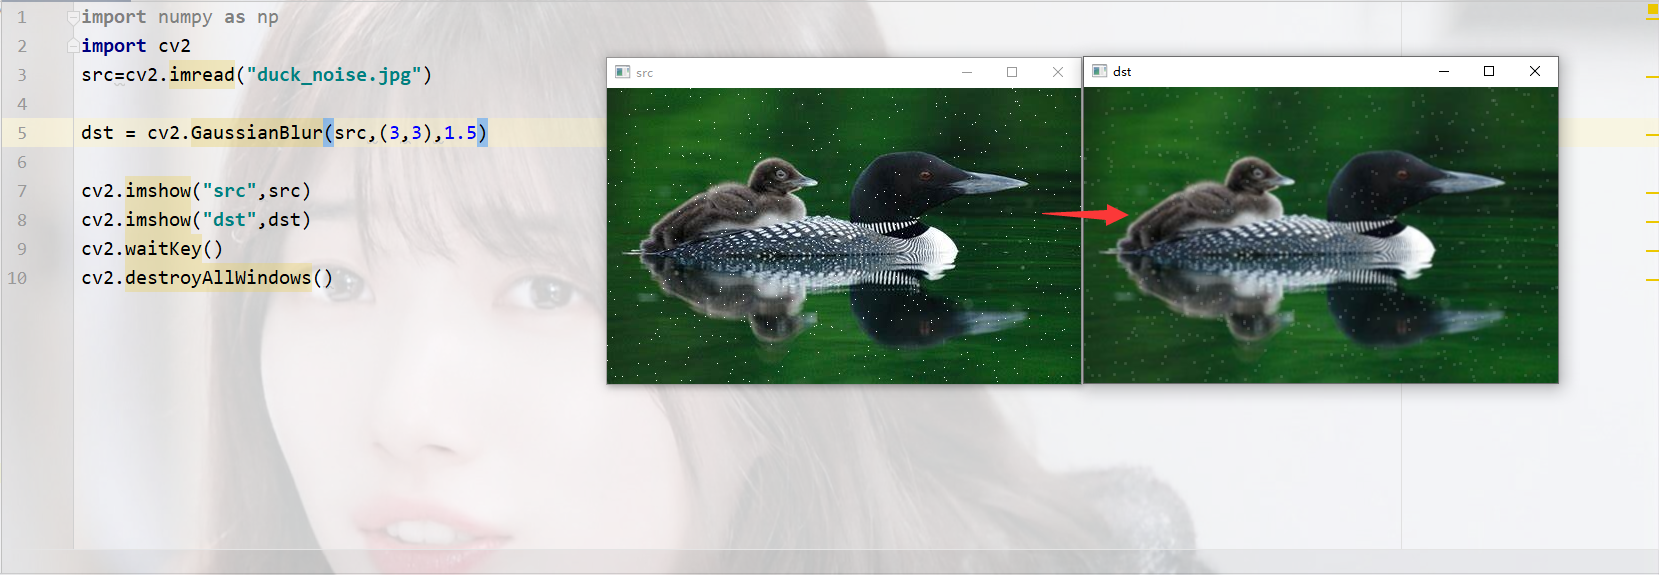Maximize the src image window
The image size is (1659, 575).
(x=1012, y=72)
